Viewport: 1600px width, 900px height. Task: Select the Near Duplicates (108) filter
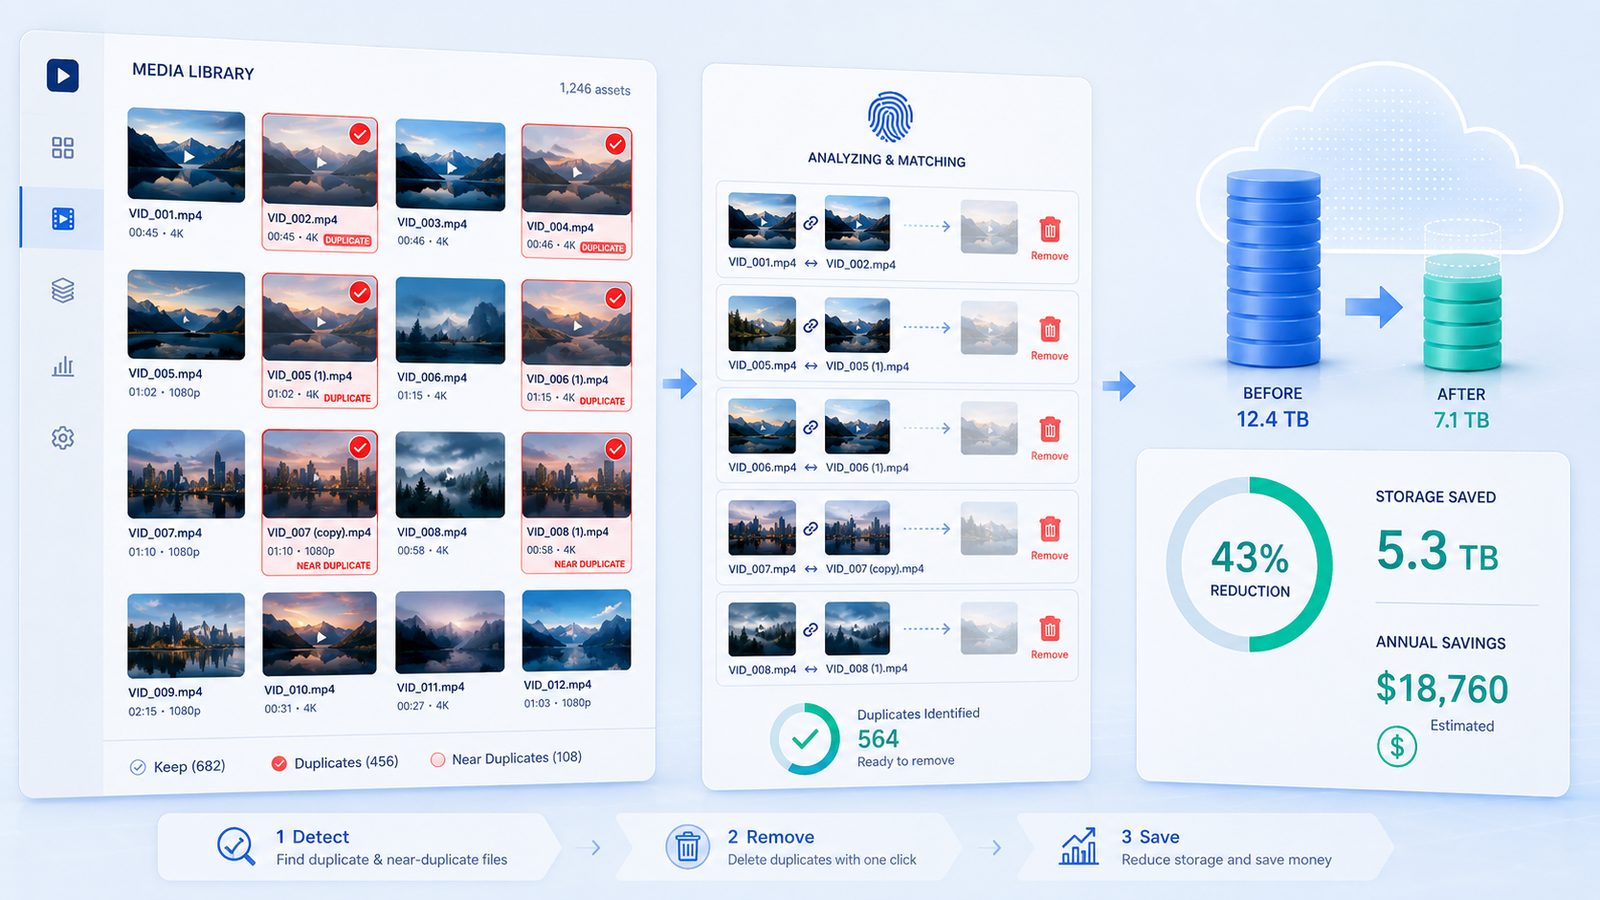(x=506, y=759)
